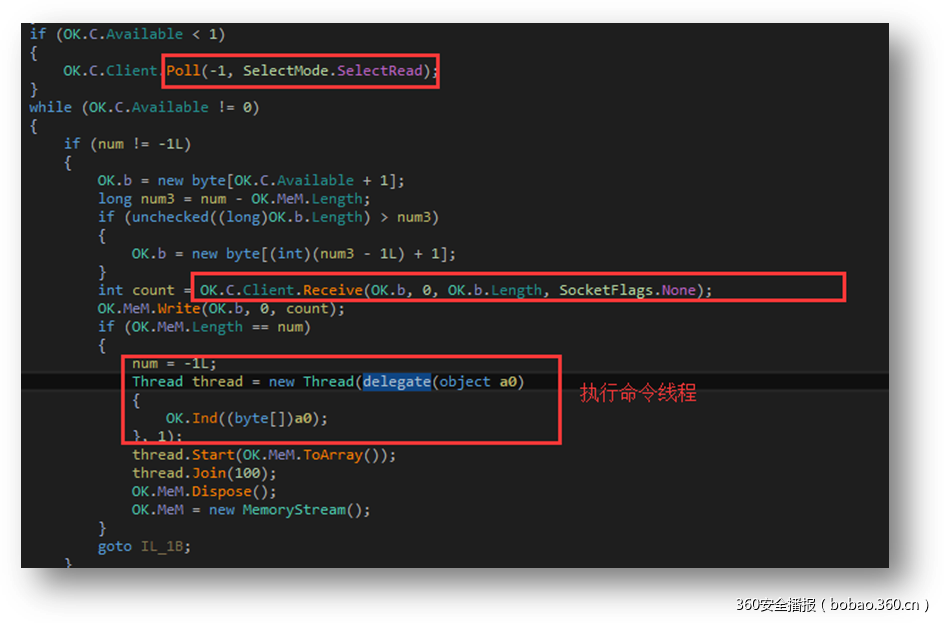The width and height of the screenshot is (944, 623).
Task: Click the highlighted delegate keyword
Action: point(396,381)
